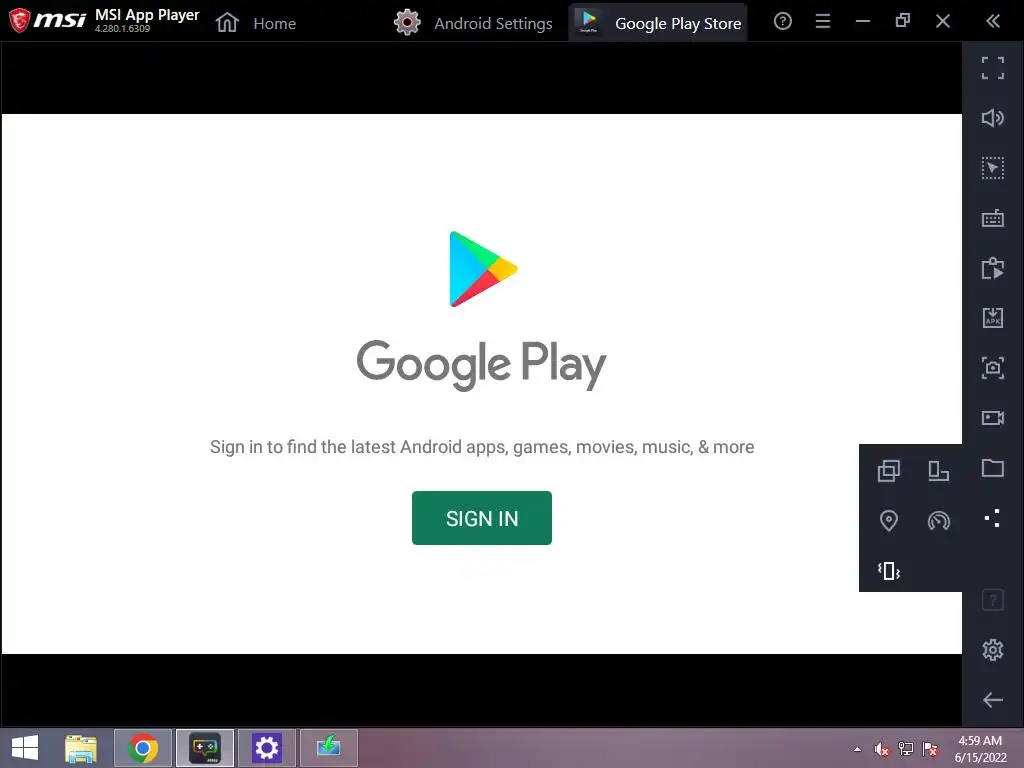This screenshot has width=1024, height=768.
Task: Select the Google Play Store tab
Action: (658, 23)
